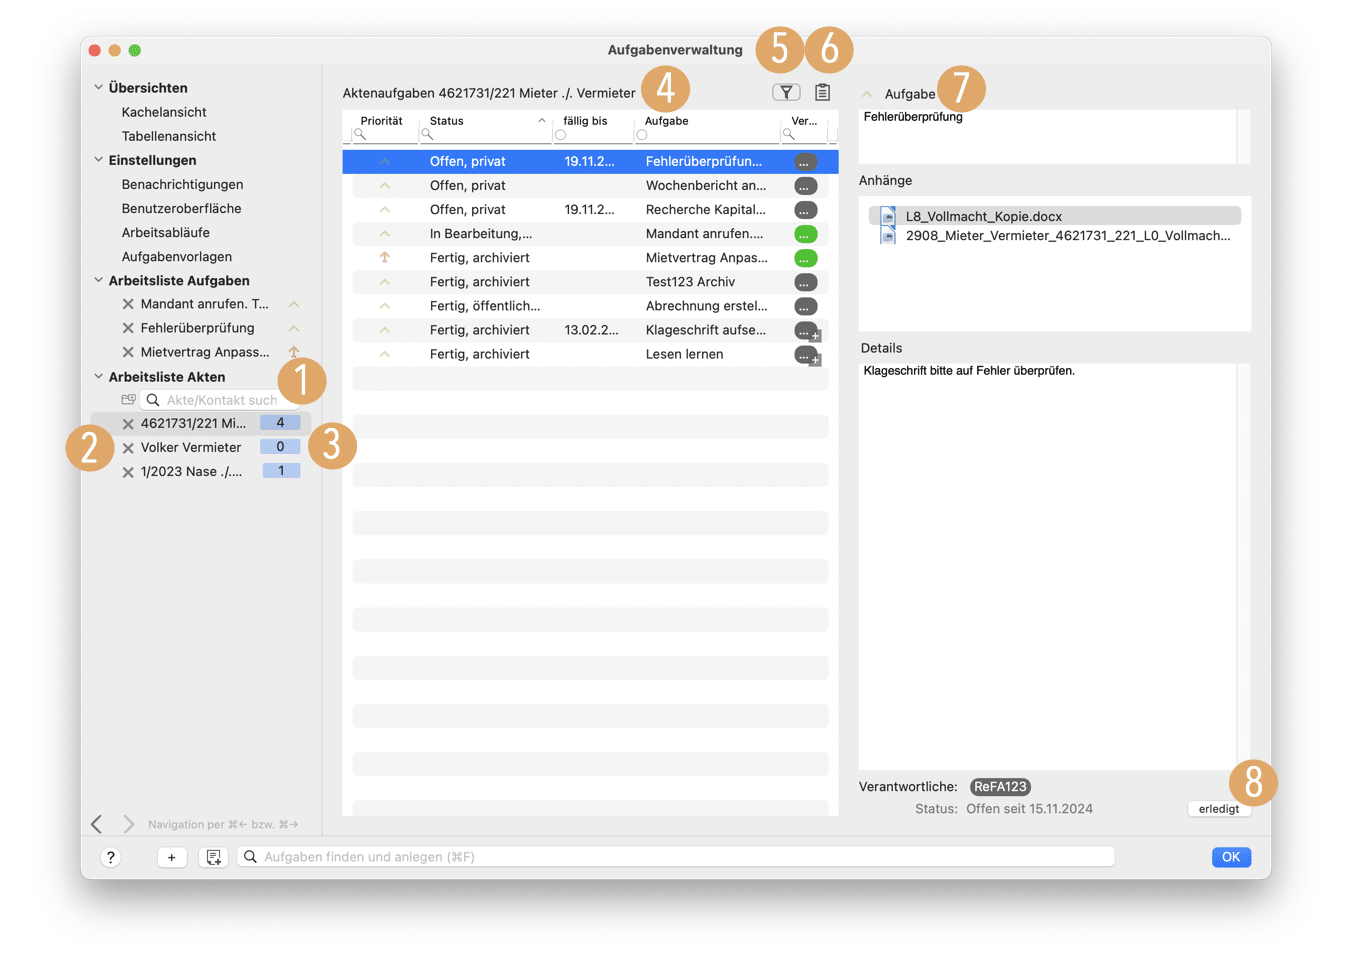Sort by the Ver... column header
Screen dimensions: 1354x954
point(804,121)
